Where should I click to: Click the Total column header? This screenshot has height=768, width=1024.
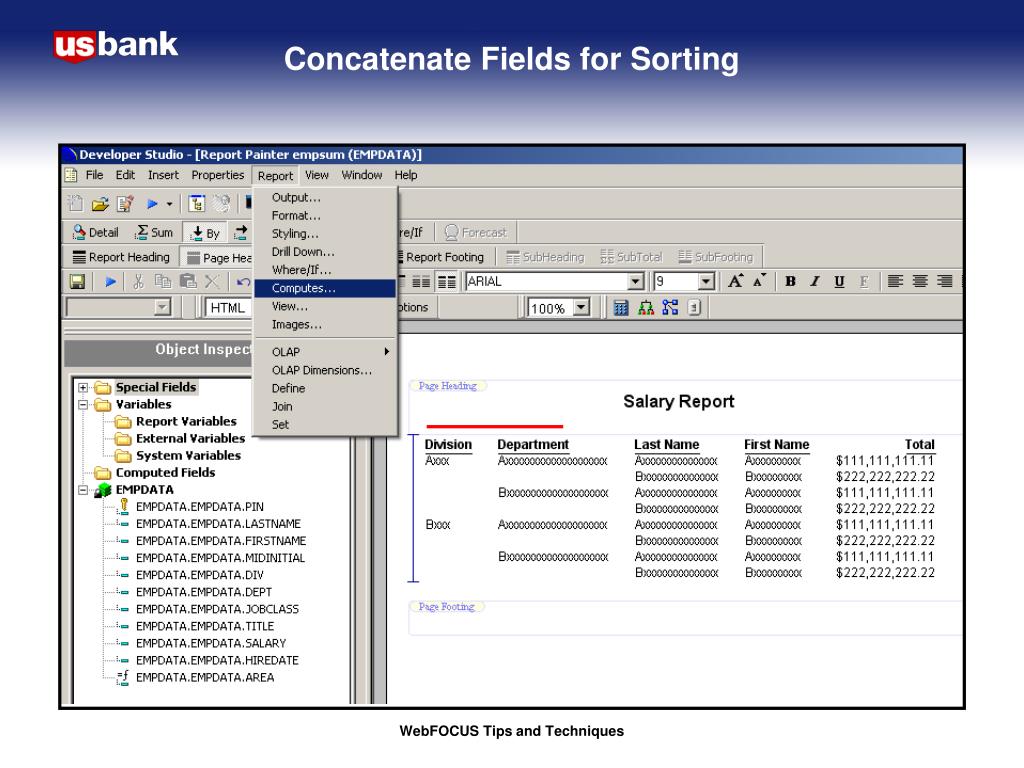[919, 444]
